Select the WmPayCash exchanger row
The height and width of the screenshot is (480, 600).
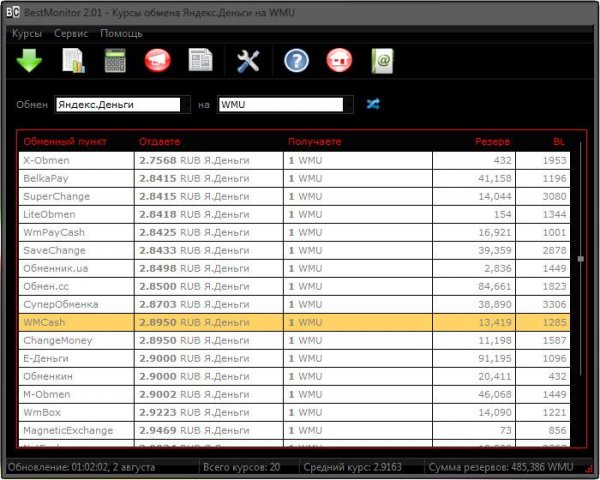click(294, 232)
